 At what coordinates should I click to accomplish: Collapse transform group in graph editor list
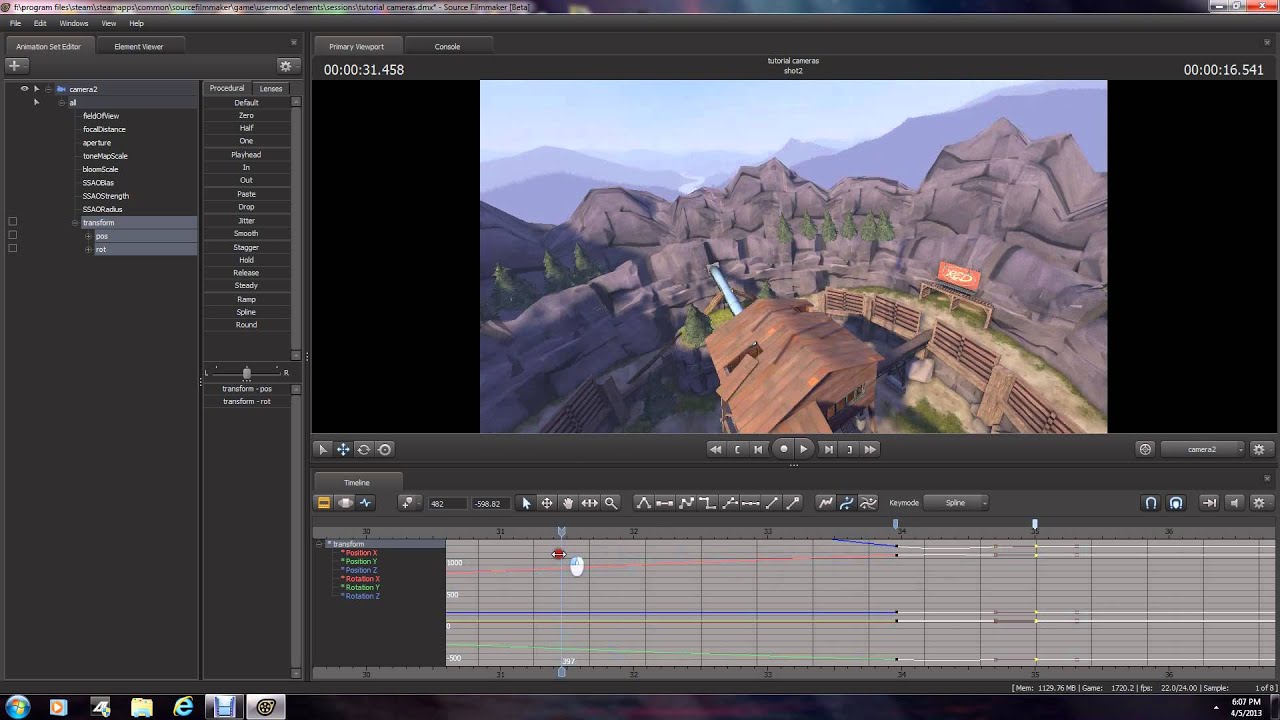(319, 544)
